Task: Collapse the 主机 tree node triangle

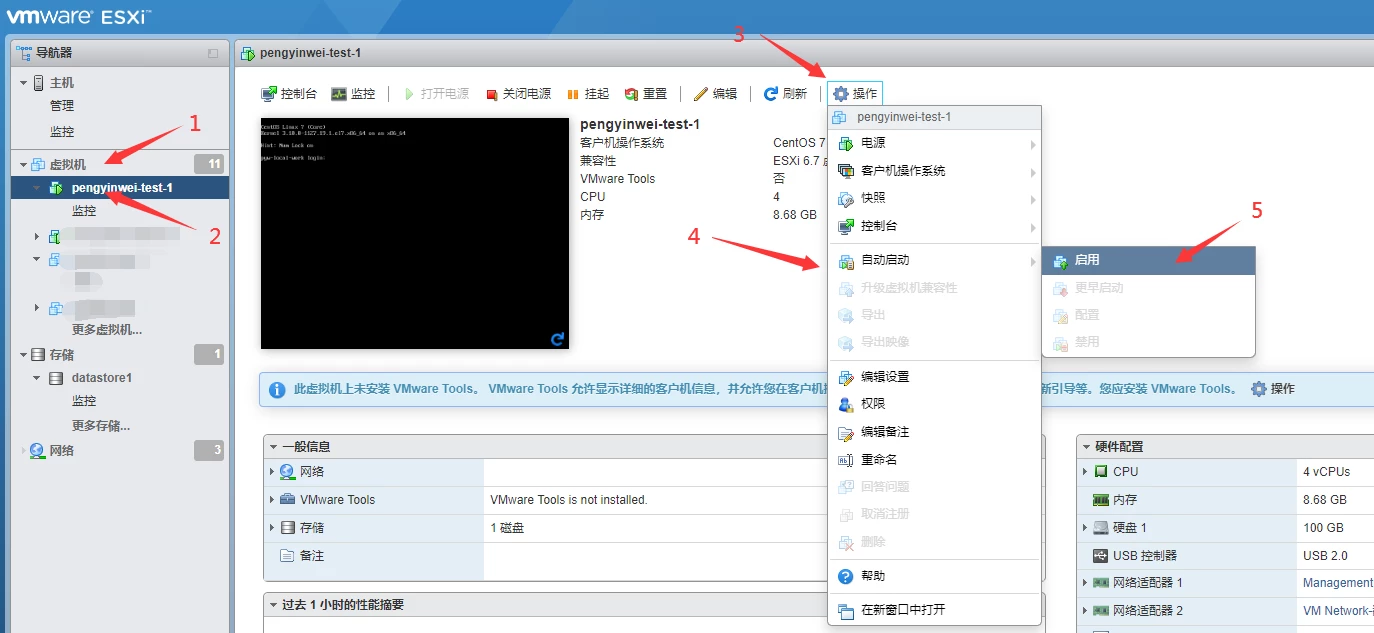Action: point(23,83)
